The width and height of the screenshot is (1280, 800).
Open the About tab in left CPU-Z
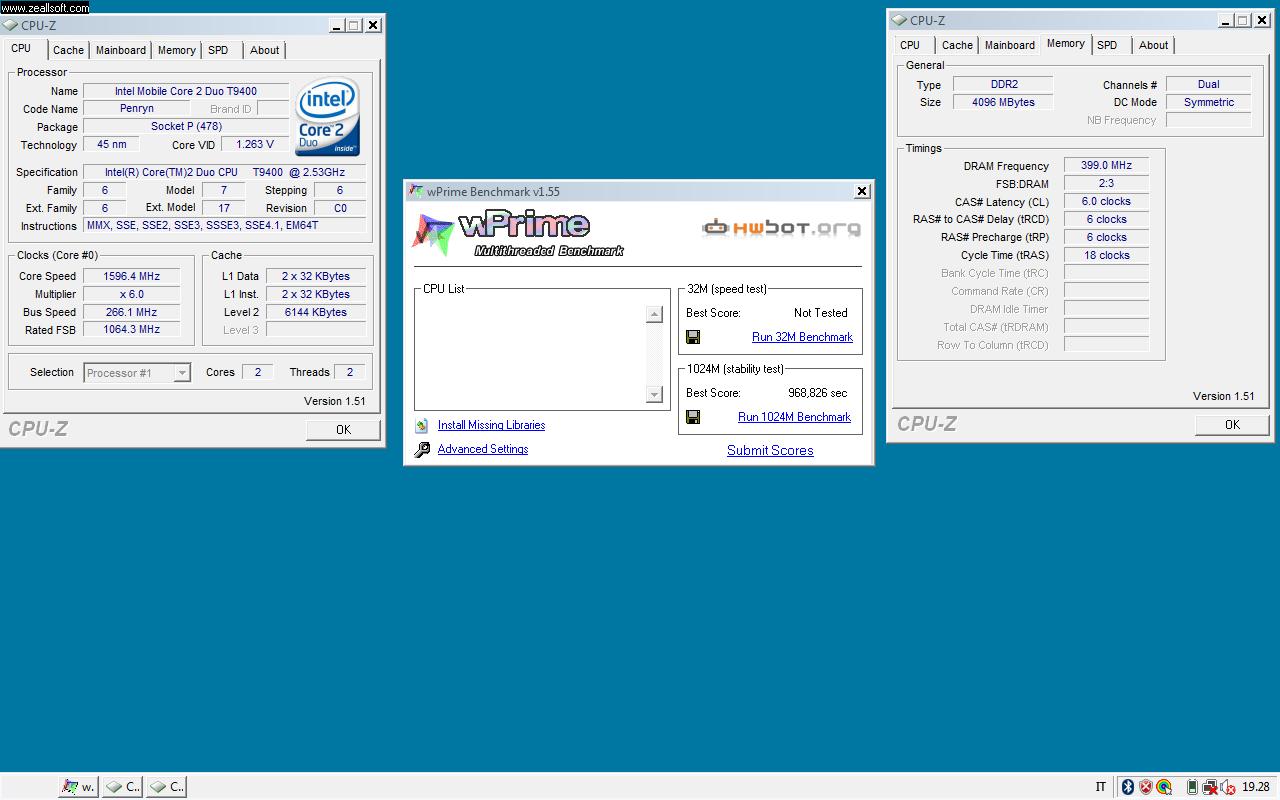265,50
